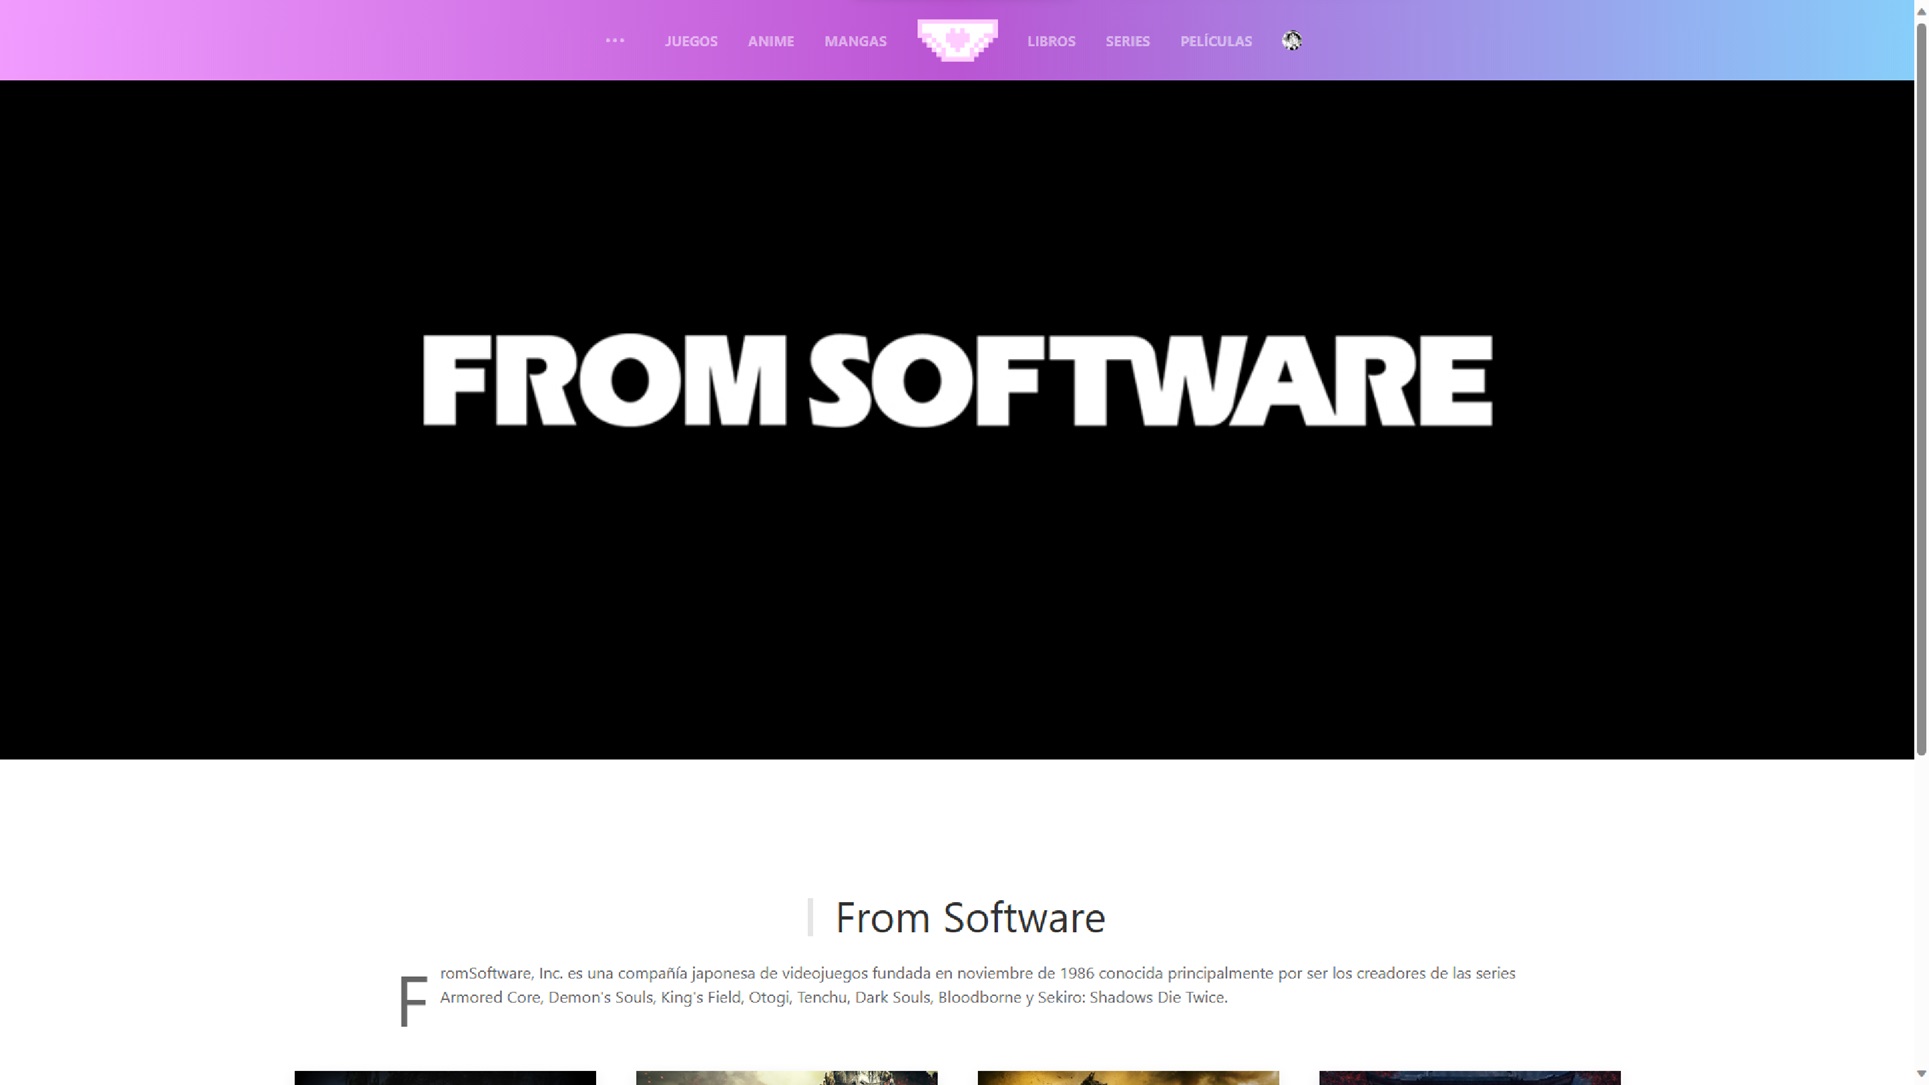Select Películas in the navbar
The image size is (1929, 1085).
(x=1215, y=41)
